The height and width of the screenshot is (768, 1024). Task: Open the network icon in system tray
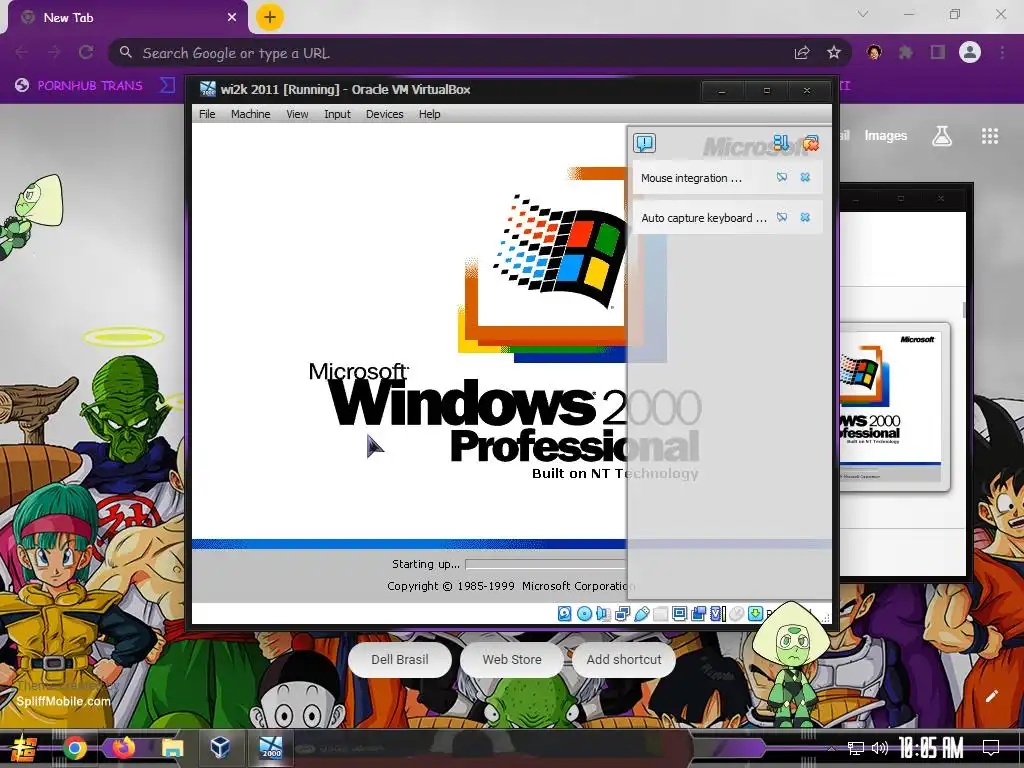[x=855, y=748]
